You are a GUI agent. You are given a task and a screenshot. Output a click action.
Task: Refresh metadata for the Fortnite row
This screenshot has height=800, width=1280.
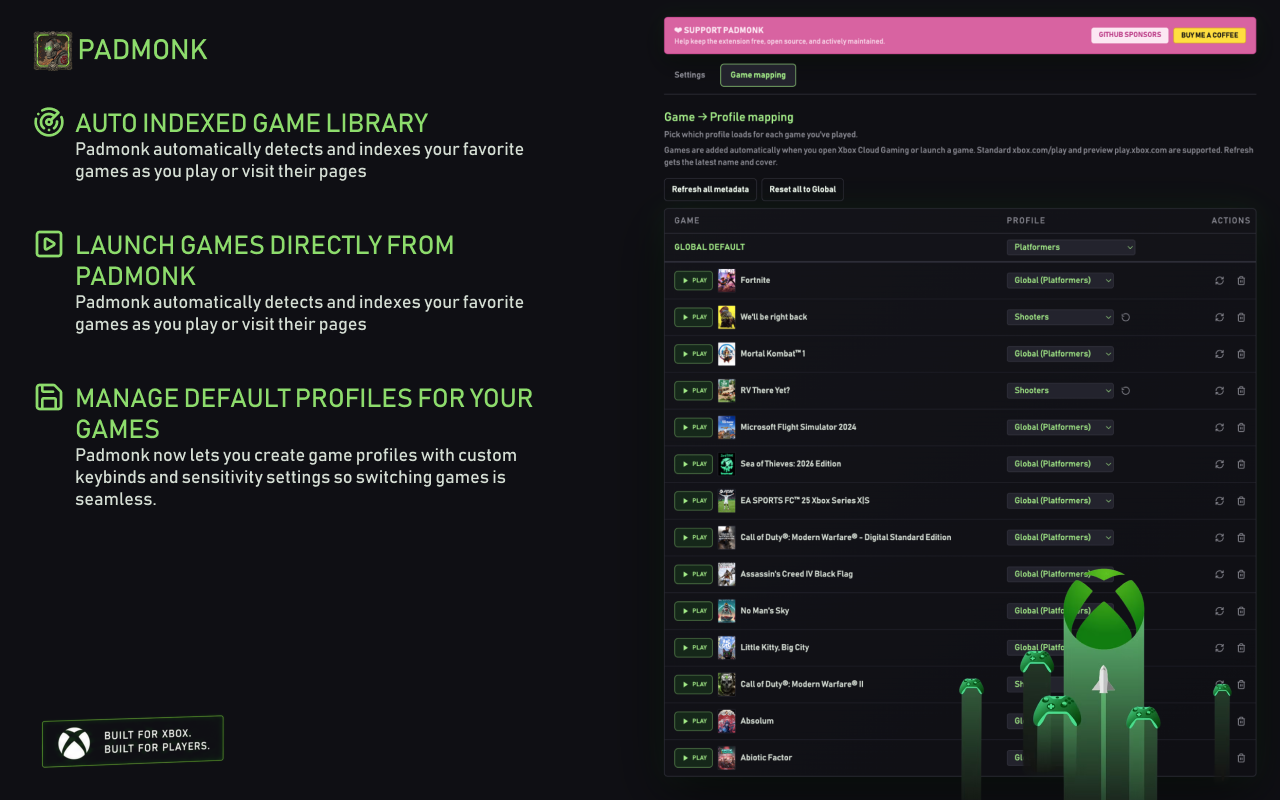(x=1219, y=281)
